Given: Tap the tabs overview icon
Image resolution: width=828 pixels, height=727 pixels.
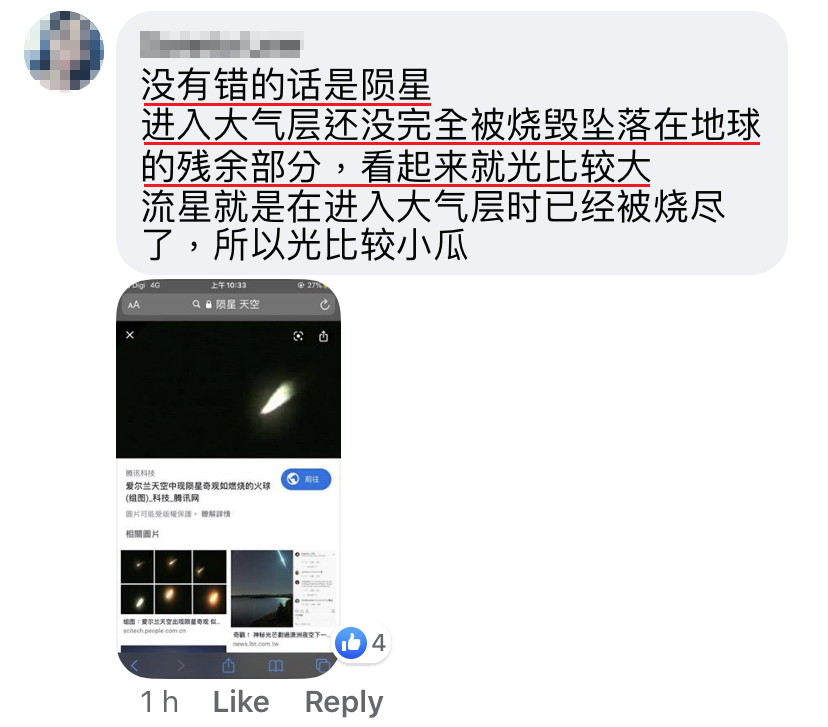Looking at the screenshot, I should pos(322,665).
